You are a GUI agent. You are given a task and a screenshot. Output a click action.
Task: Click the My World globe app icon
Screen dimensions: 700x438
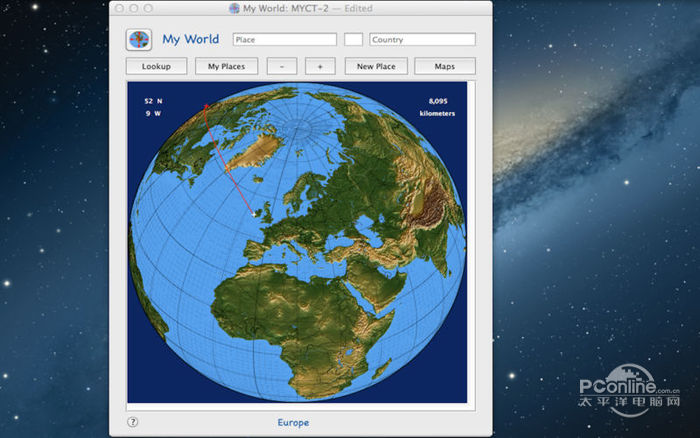point(139,40)
